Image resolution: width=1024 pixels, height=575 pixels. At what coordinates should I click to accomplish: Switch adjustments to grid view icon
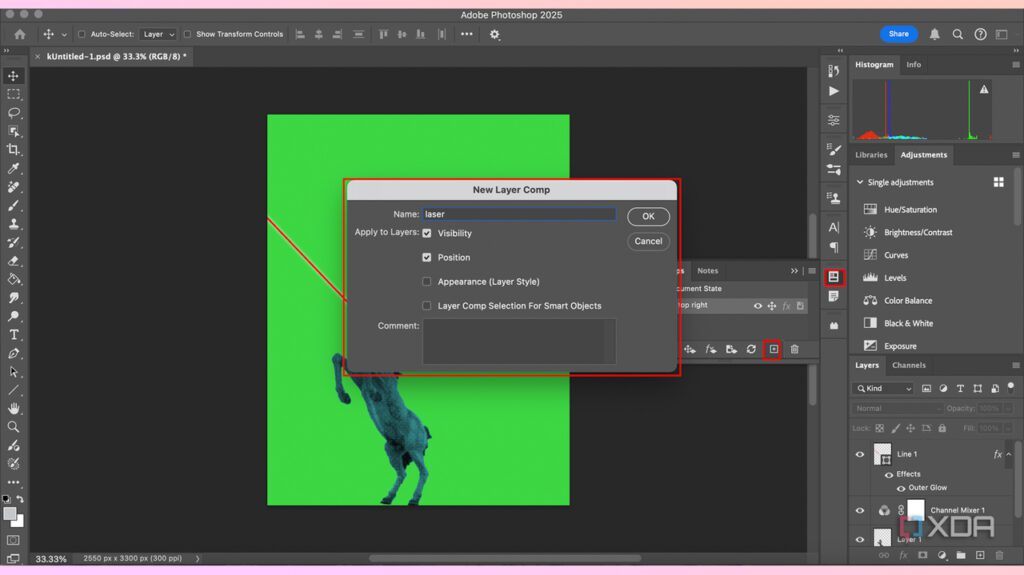[999, 182]
